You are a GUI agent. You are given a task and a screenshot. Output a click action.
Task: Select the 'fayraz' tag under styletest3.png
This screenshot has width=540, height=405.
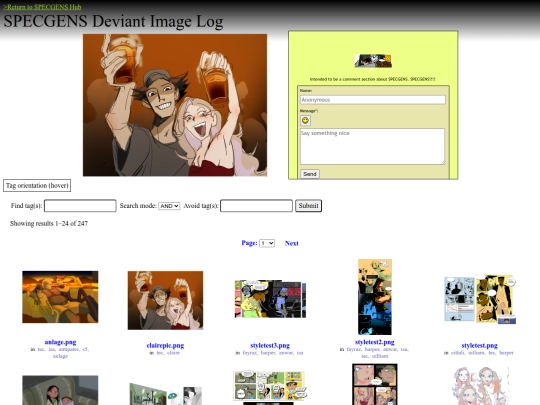click(250, 353)
